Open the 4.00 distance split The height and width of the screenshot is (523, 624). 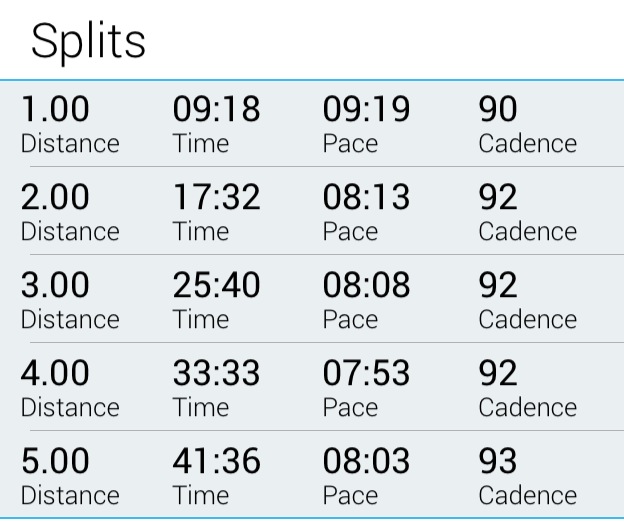(x=55, y=373)
